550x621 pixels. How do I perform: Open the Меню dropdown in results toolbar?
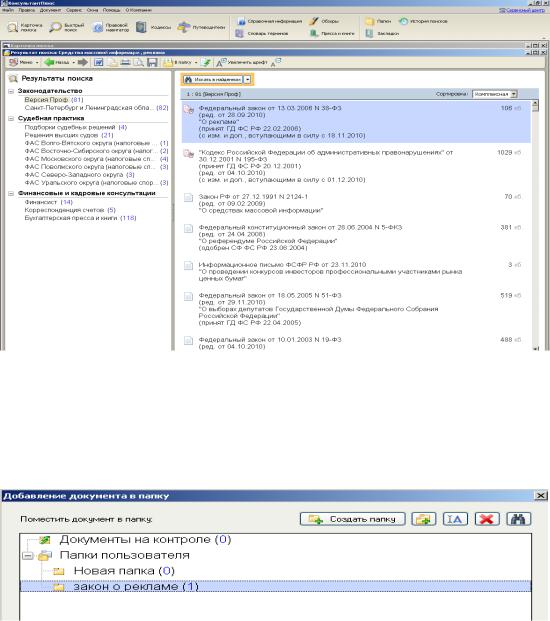click(x=23, y=62)
